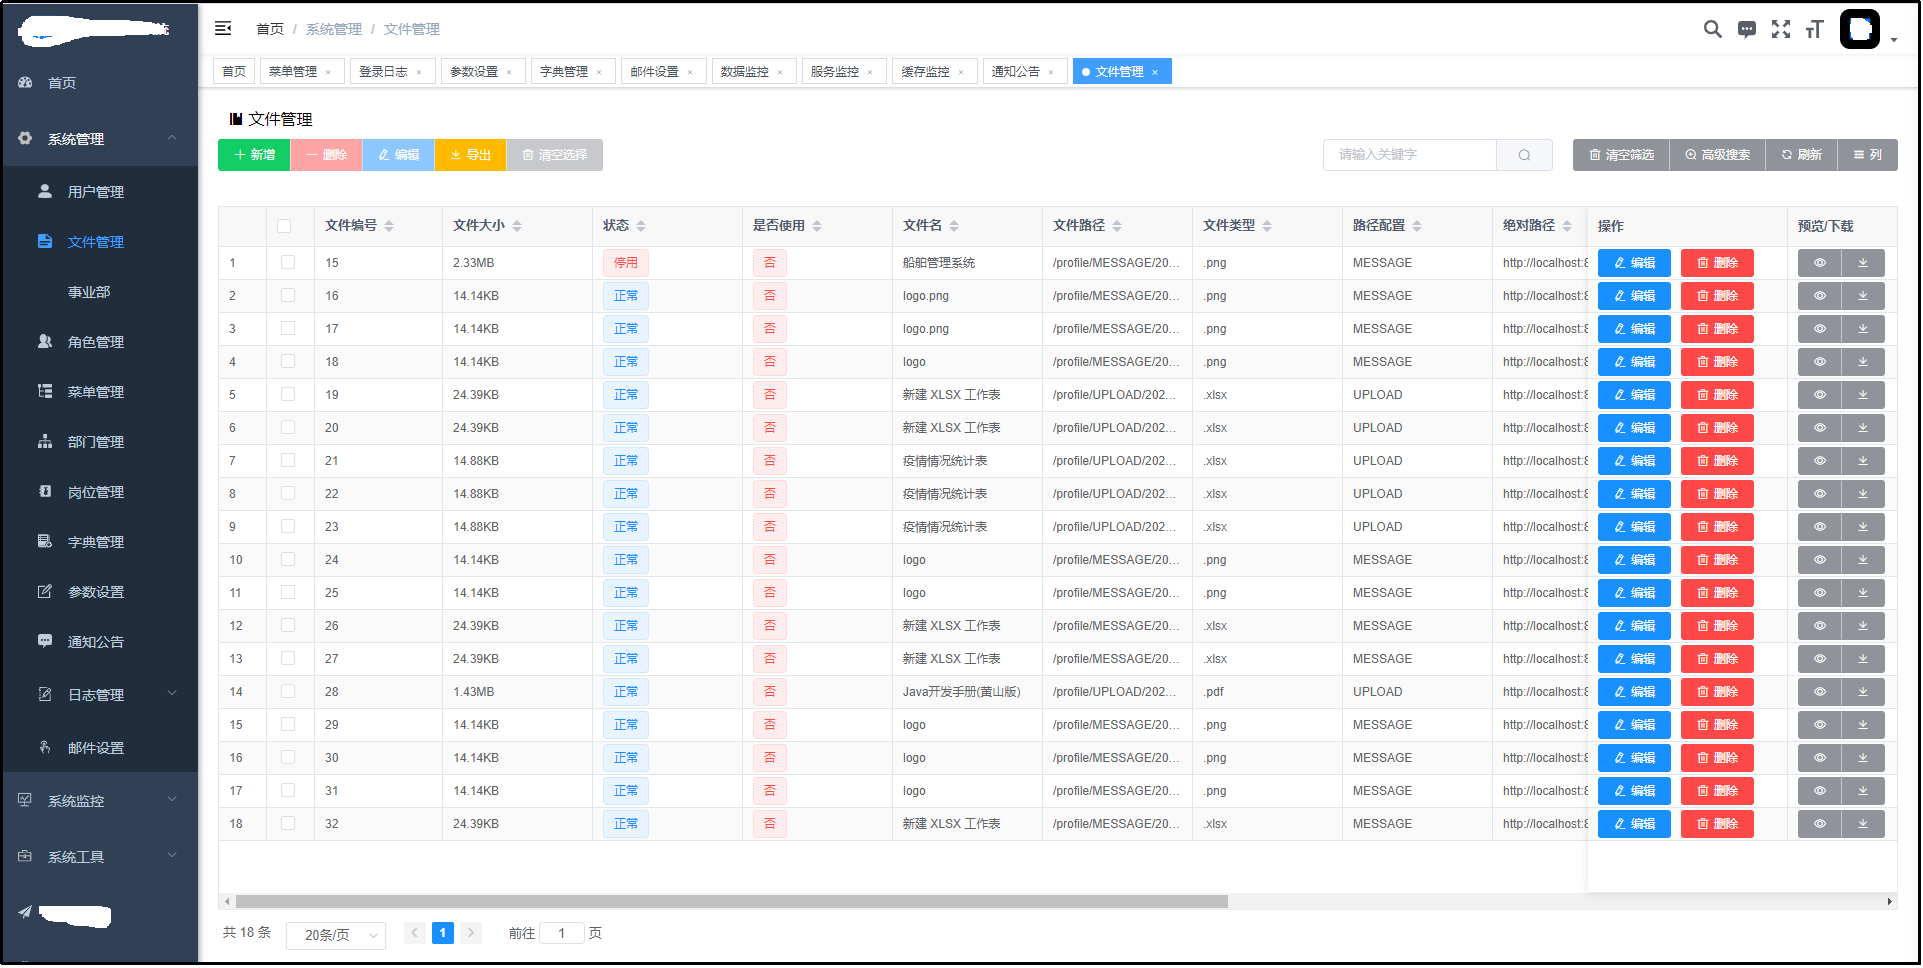Click the horizontal table scrollbar
The height and width of the screenshot is (968, 1923).
point(732,901)
